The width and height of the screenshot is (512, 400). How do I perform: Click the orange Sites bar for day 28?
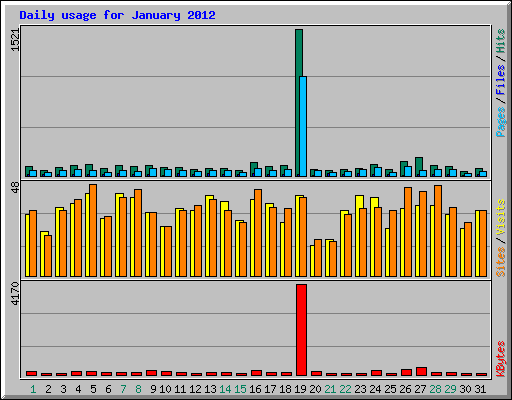pyautogui.click(x=438, y=231)
